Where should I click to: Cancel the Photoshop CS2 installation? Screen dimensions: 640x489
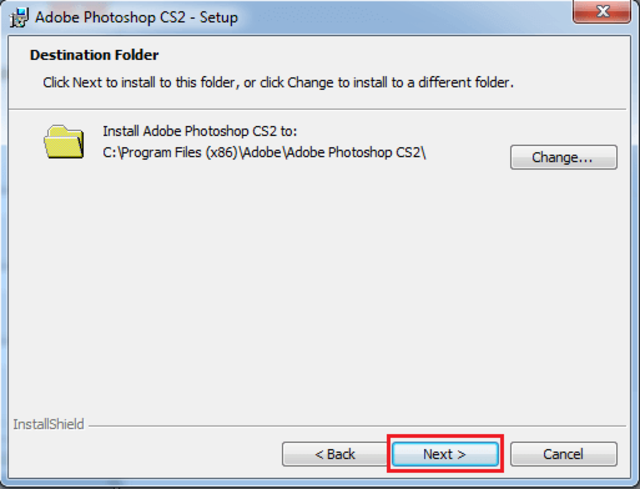point(562,454)
